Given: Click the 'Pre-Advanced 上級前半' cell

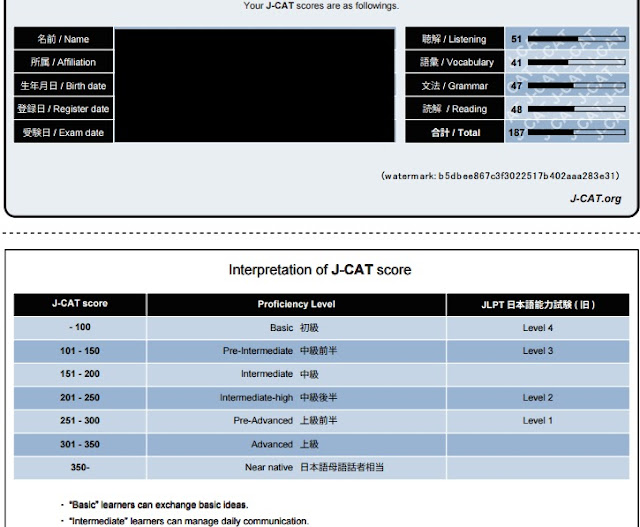Looking at the screenshot, I should tap(296, 420).
